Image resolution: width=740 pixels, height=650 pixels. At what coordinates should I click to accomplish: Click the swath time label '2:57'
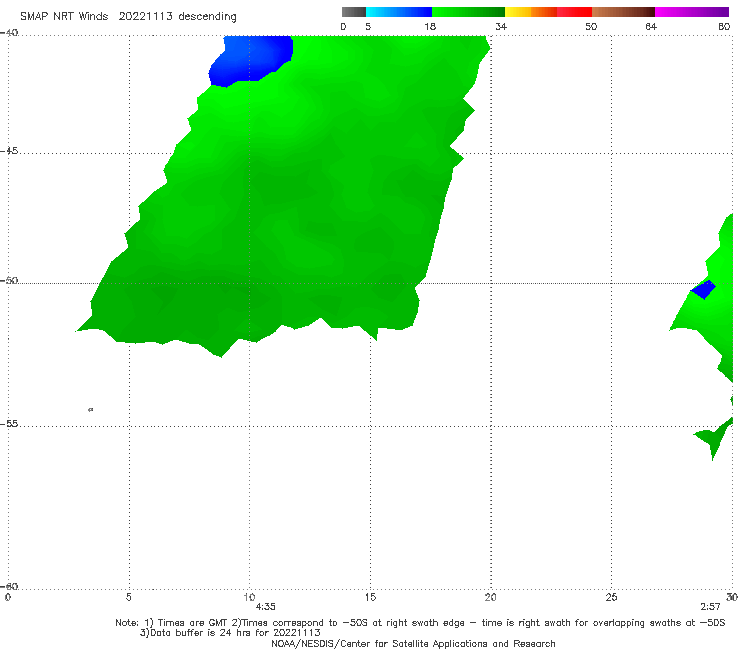coord(710,607)
